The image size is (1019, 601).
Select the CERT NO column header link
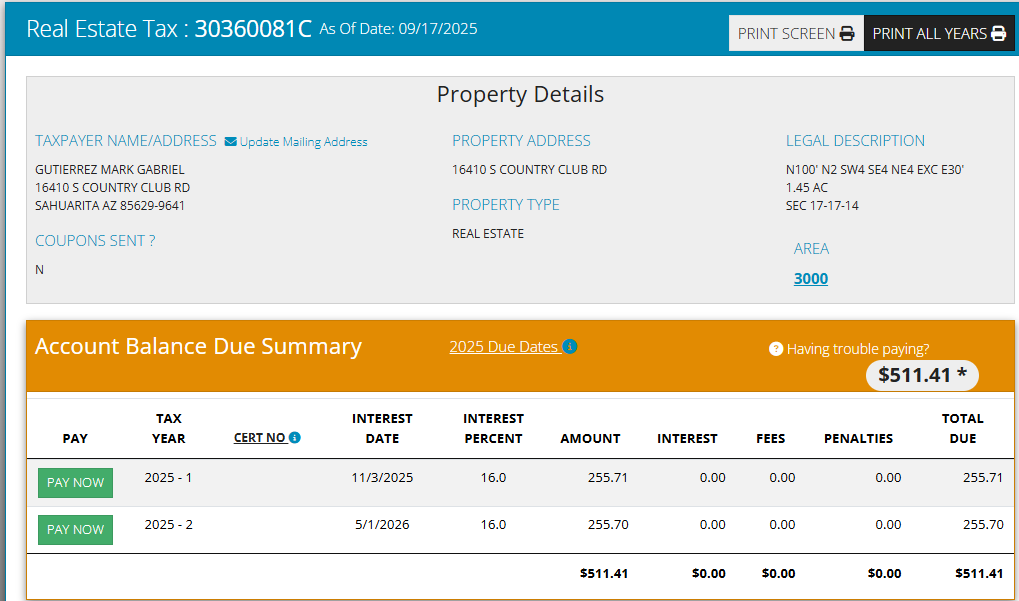[259, 438]
